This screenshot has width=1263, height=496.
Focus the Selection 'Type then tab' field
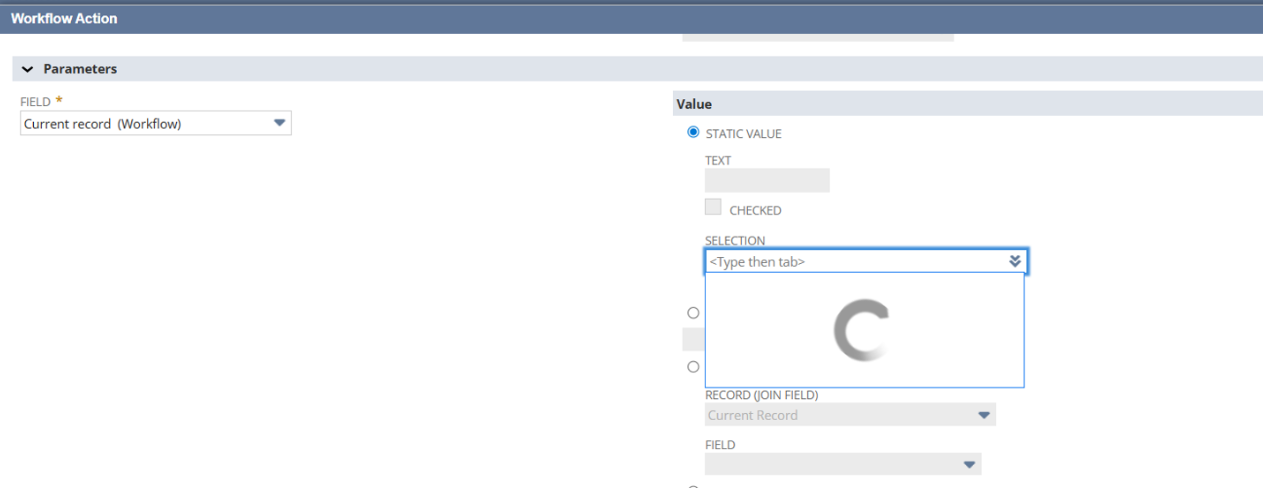pos(850,262)
